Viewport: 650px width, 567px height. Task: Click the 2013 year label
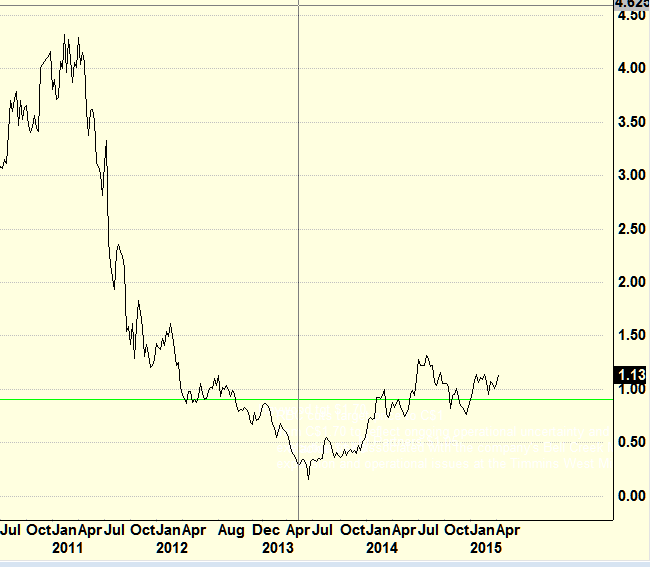pyautogui.click(x=278, y=548)
